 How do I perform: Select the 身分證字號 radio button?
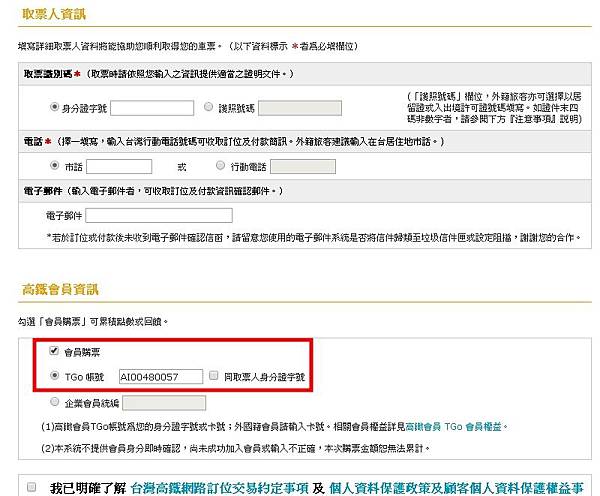point(54,107)
